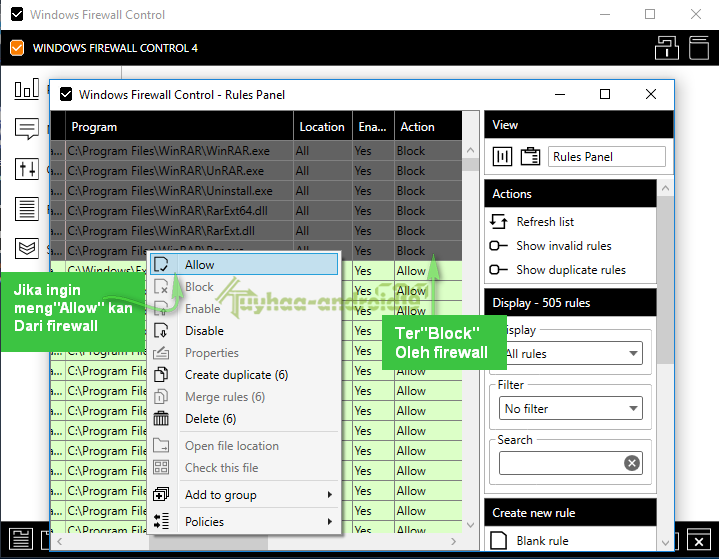Click the Blank rule page icon
The width and height of the screenshot is (719, 559).
[498, 541]
